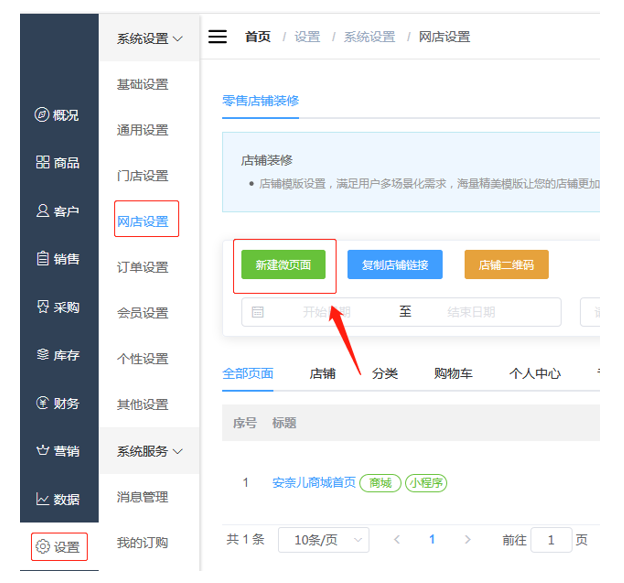Select 基础设置 submenu item

tap(142, 84)
